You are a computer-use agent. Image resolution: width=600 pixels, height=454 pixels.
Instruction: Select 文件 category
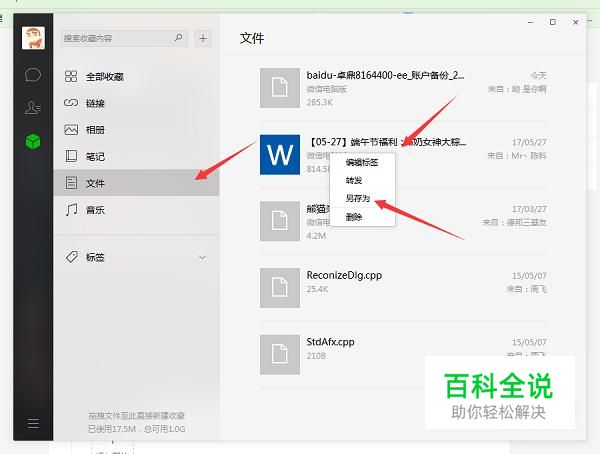[x=136, y=183]
